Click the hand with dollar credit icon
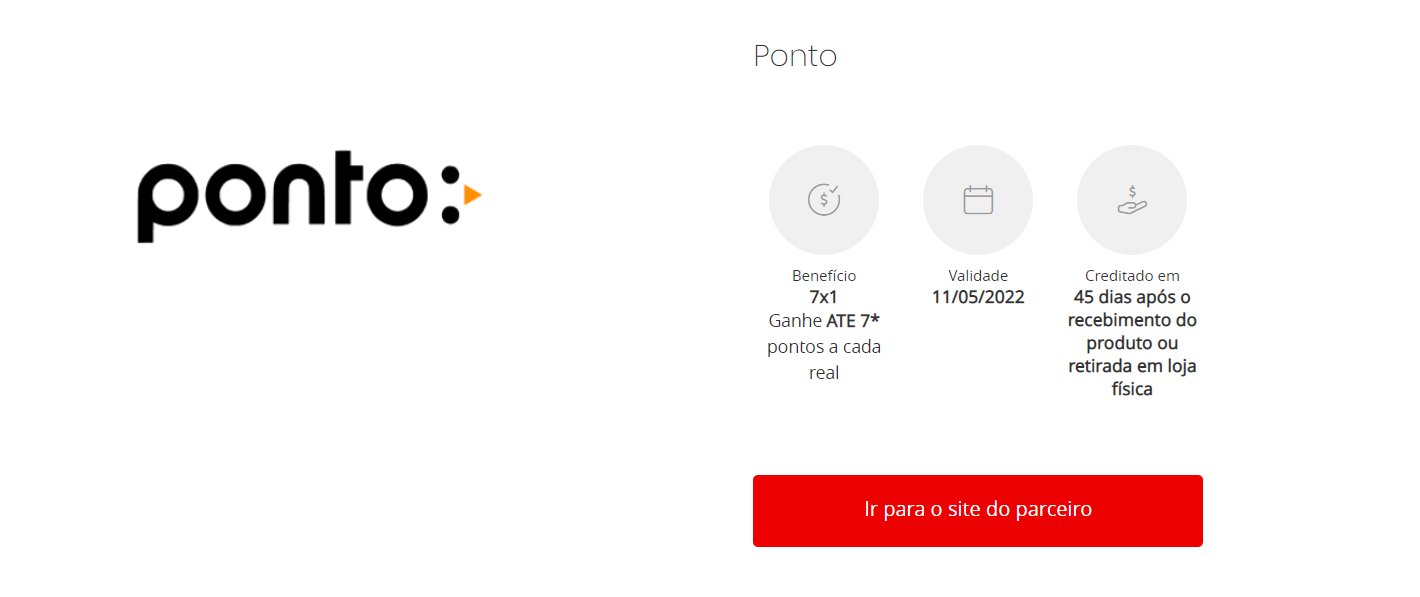 coord(1132,199)
